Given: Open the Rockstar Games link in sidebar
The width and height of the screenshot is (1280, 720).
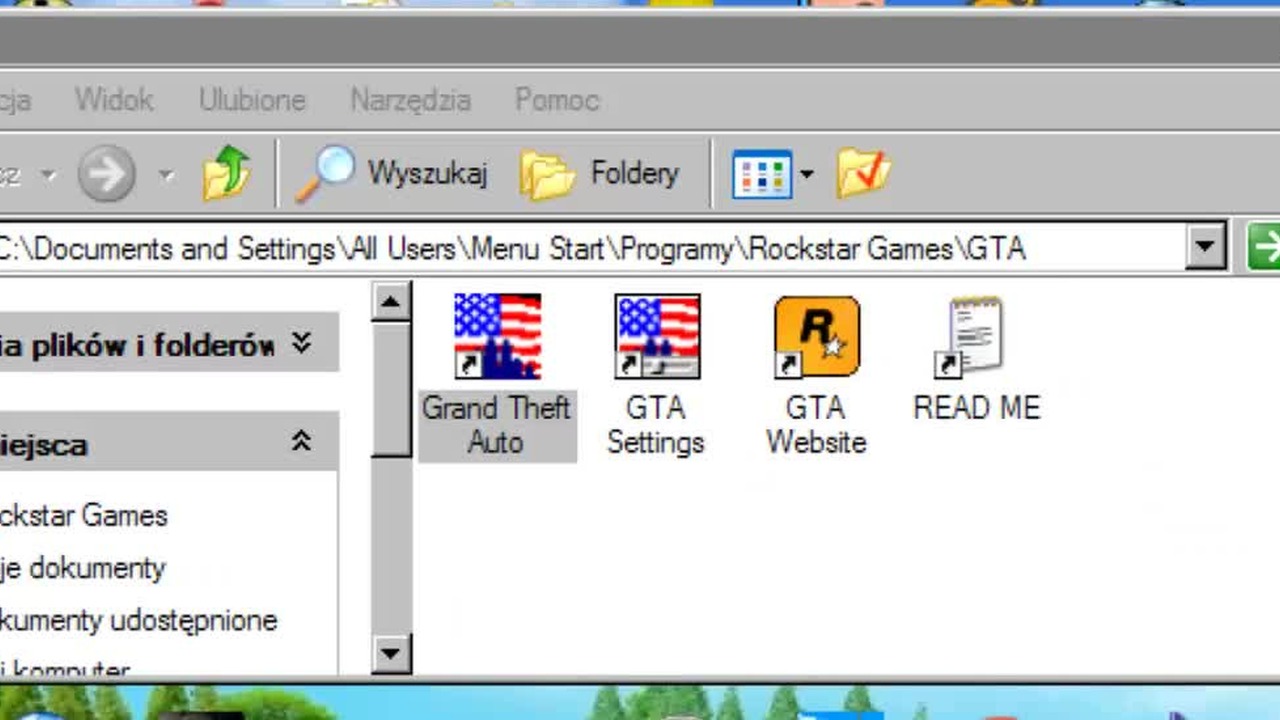Looking at the screenshot, I should tap(83, 516).
